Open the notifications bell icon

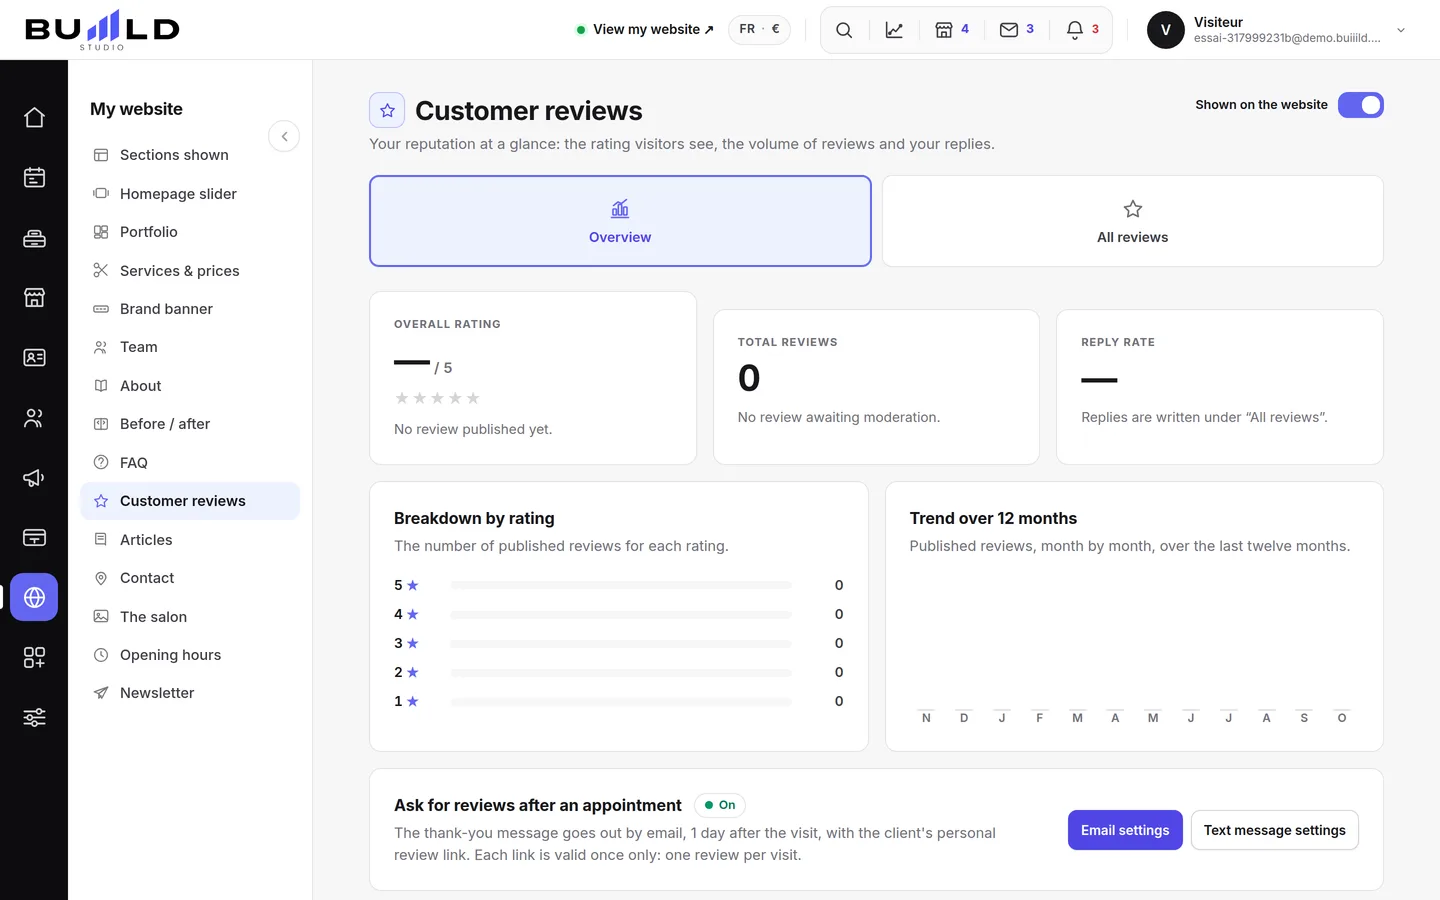click(x=1082, y=30)
